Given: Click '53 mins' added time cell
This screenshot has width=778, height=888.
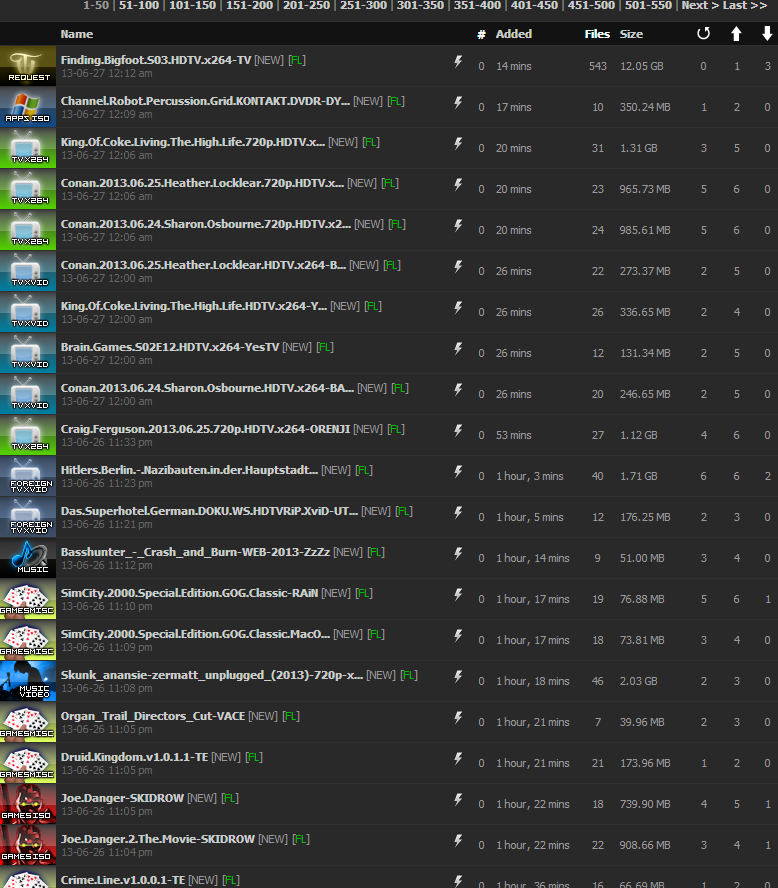Looking at the screenshot, I should click(514, 435).
